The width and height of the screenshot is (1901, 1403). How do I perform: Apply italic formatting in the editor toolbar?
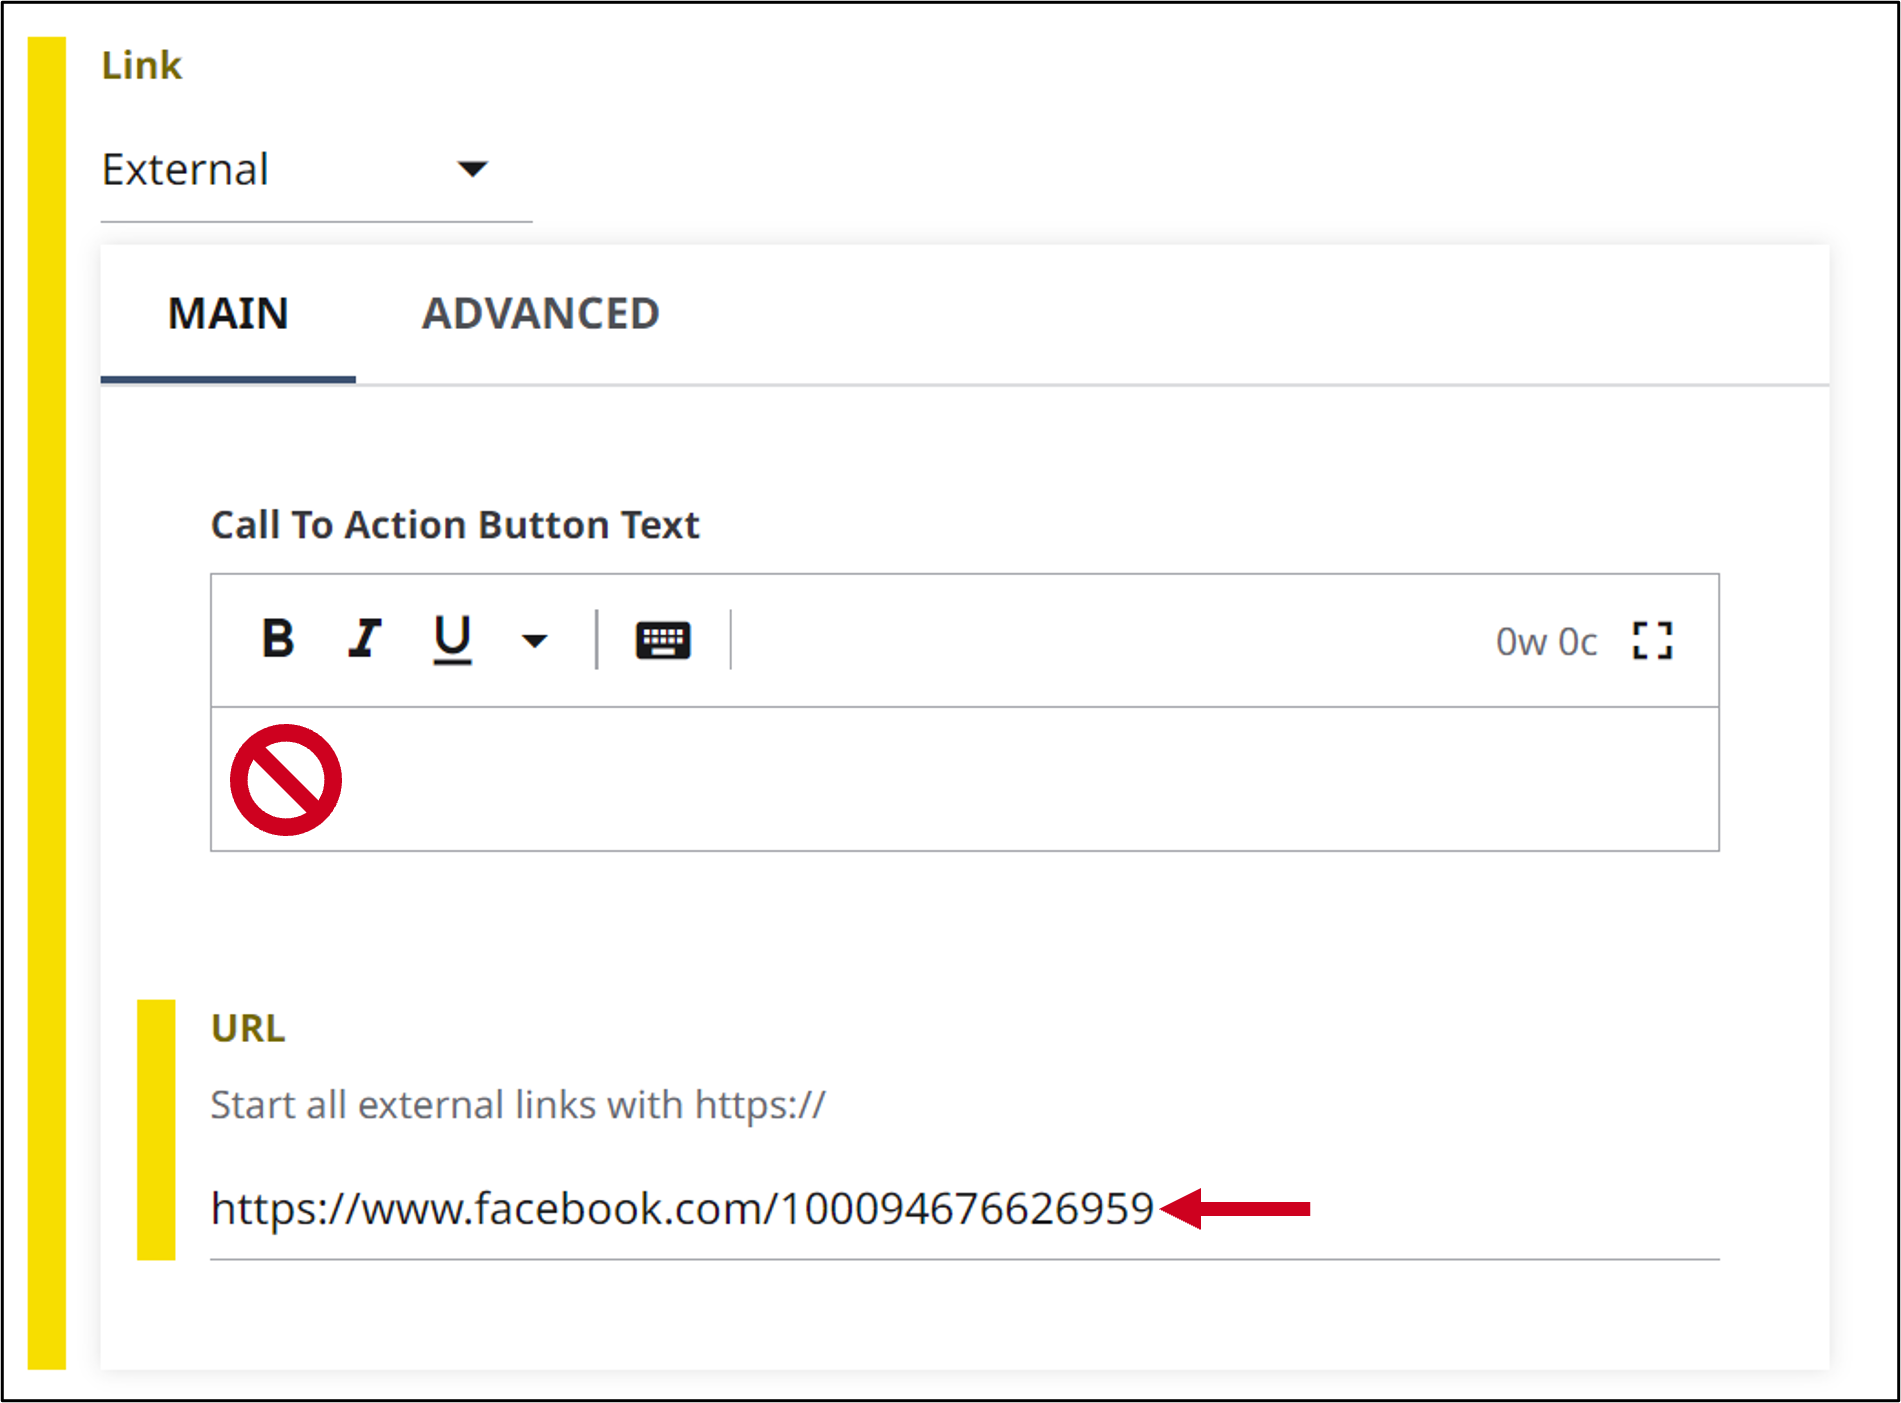click(x=365, y=639)
